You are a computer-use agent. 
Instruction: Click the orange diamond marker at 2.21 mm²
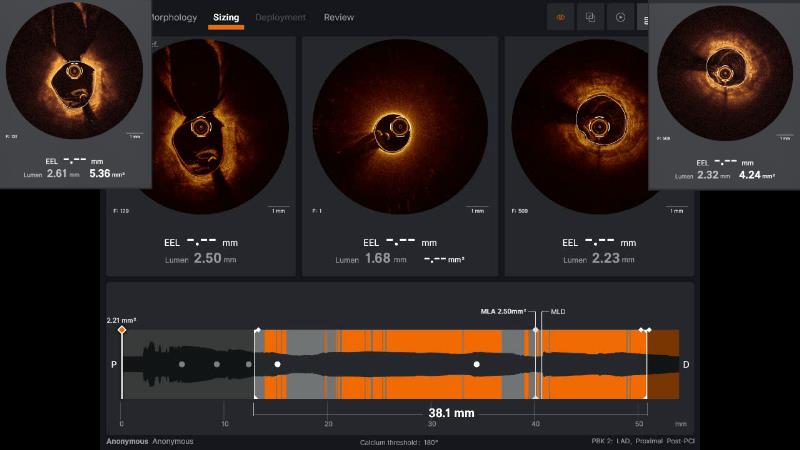(122, 330)
